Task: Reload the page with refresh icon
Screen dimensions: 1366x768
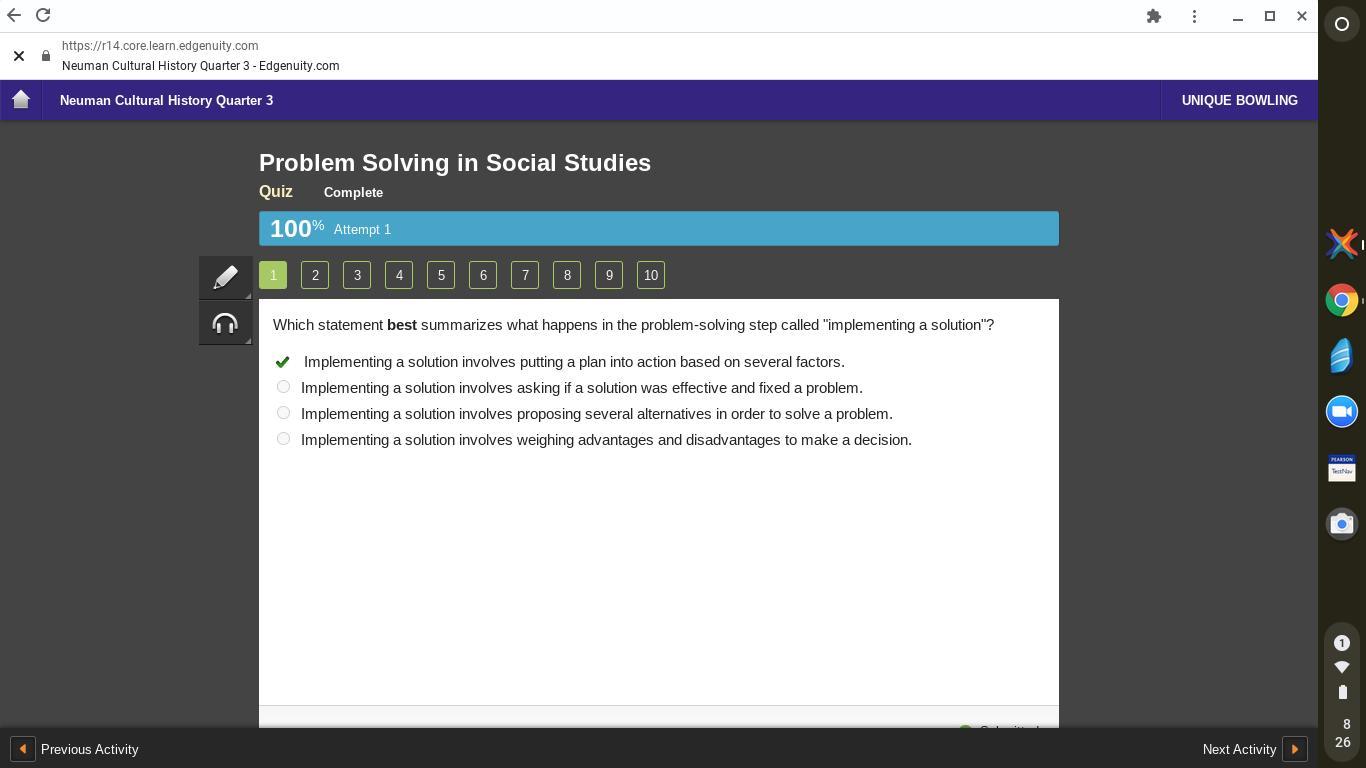Action: tap(43, 16)
